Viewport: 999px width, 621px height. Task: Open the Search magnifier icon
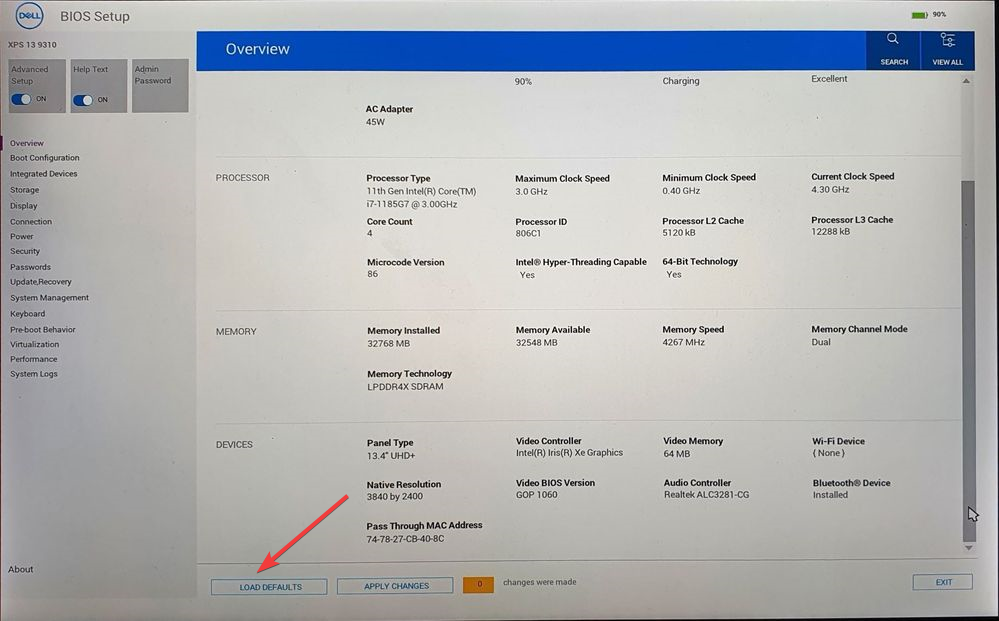tap(893, 39)
